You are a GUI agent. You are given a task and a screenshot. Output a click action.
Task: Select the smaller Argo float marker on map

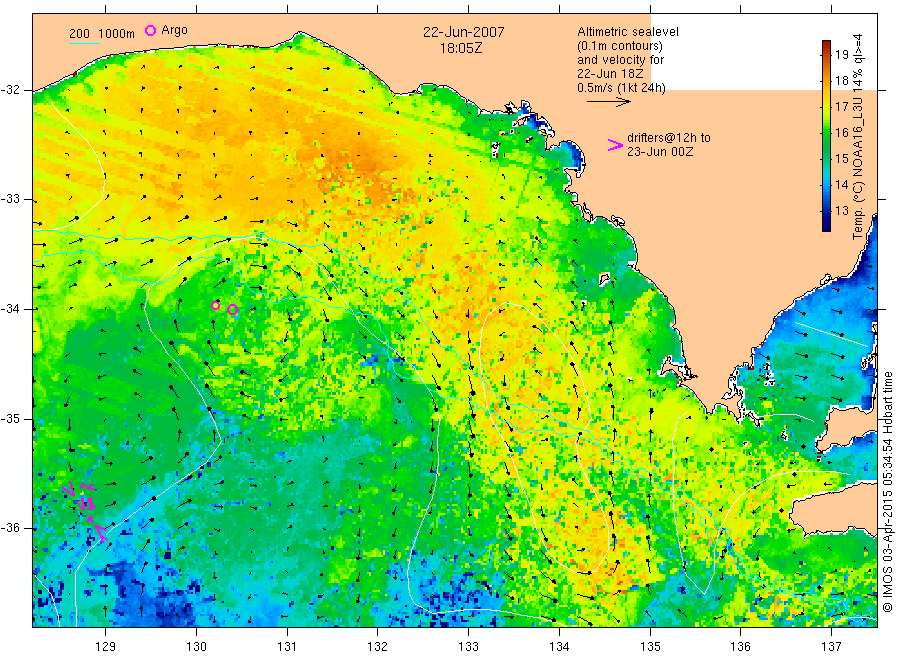click(215, 305)
